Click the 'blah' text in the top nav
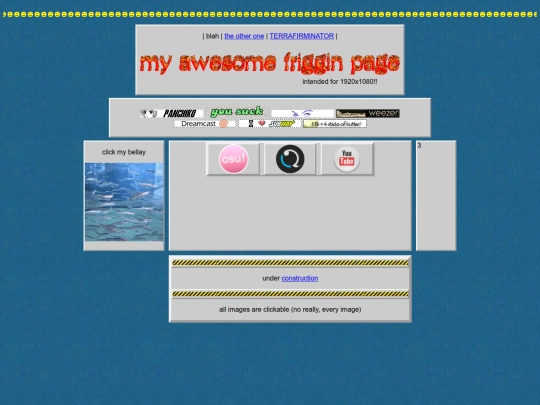 pyautogui.click(x=212, y=36)
